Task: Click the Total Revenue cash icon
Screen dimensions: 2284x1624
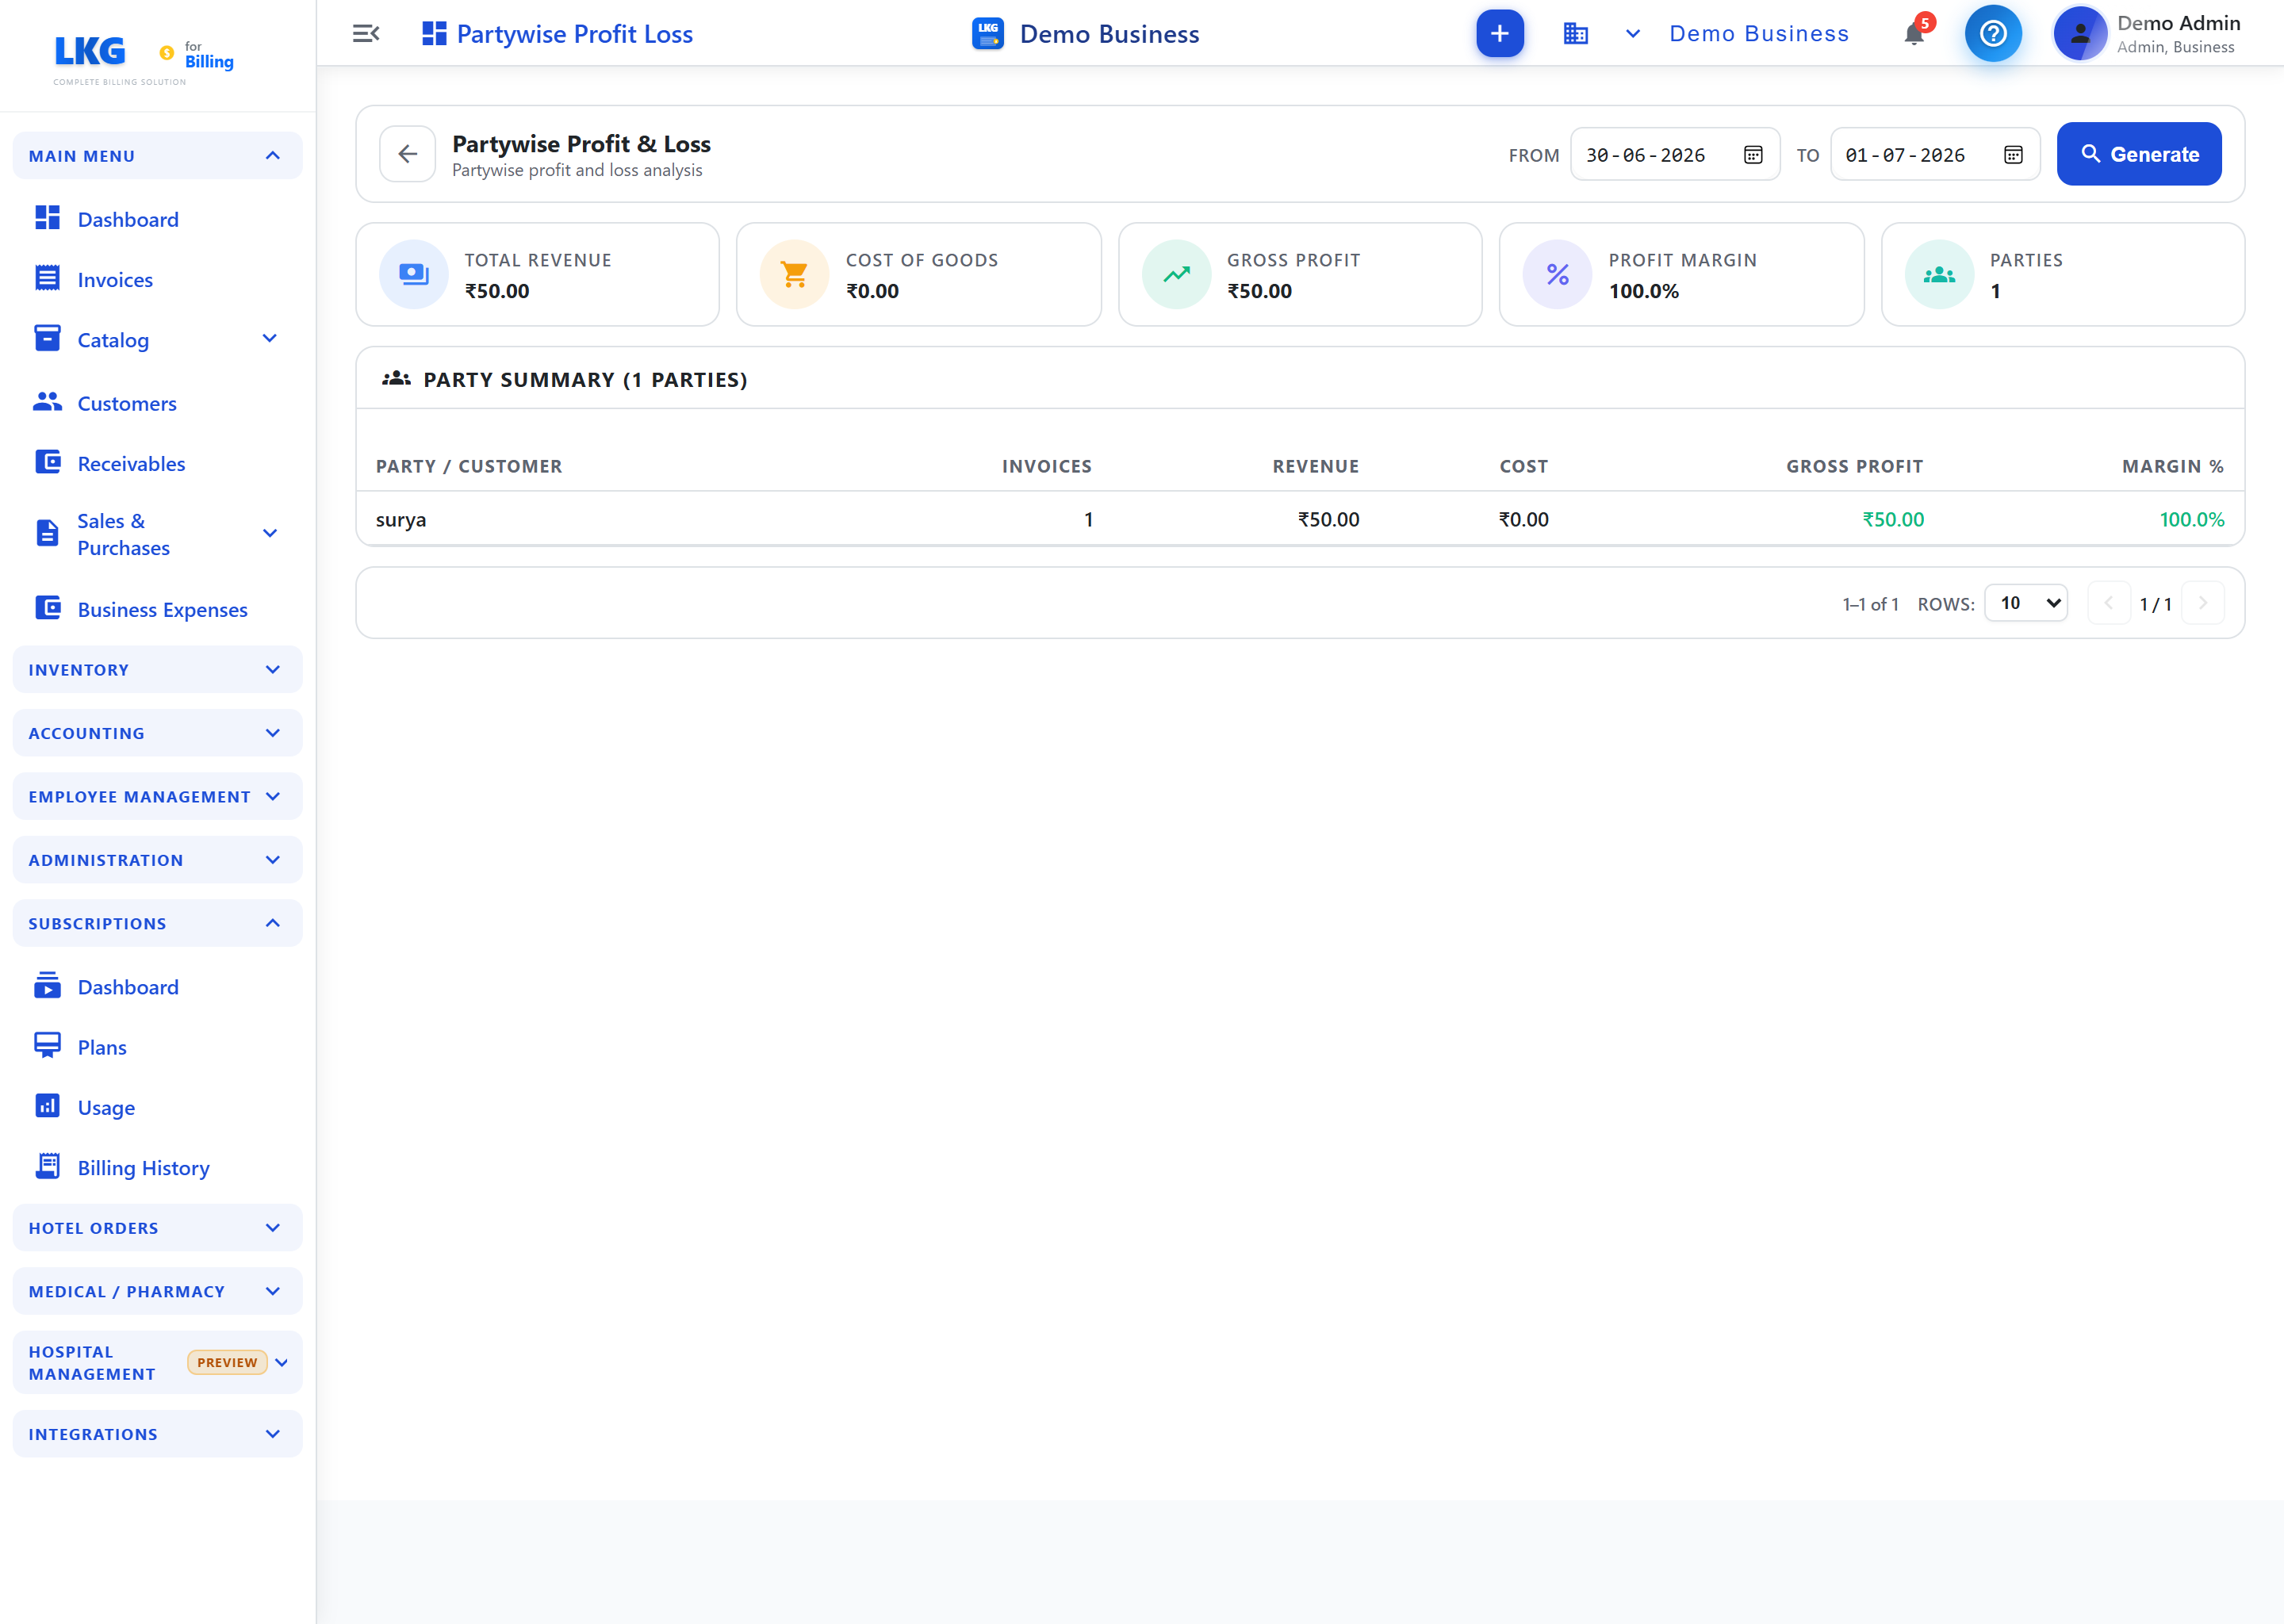Action: [413, 274]
